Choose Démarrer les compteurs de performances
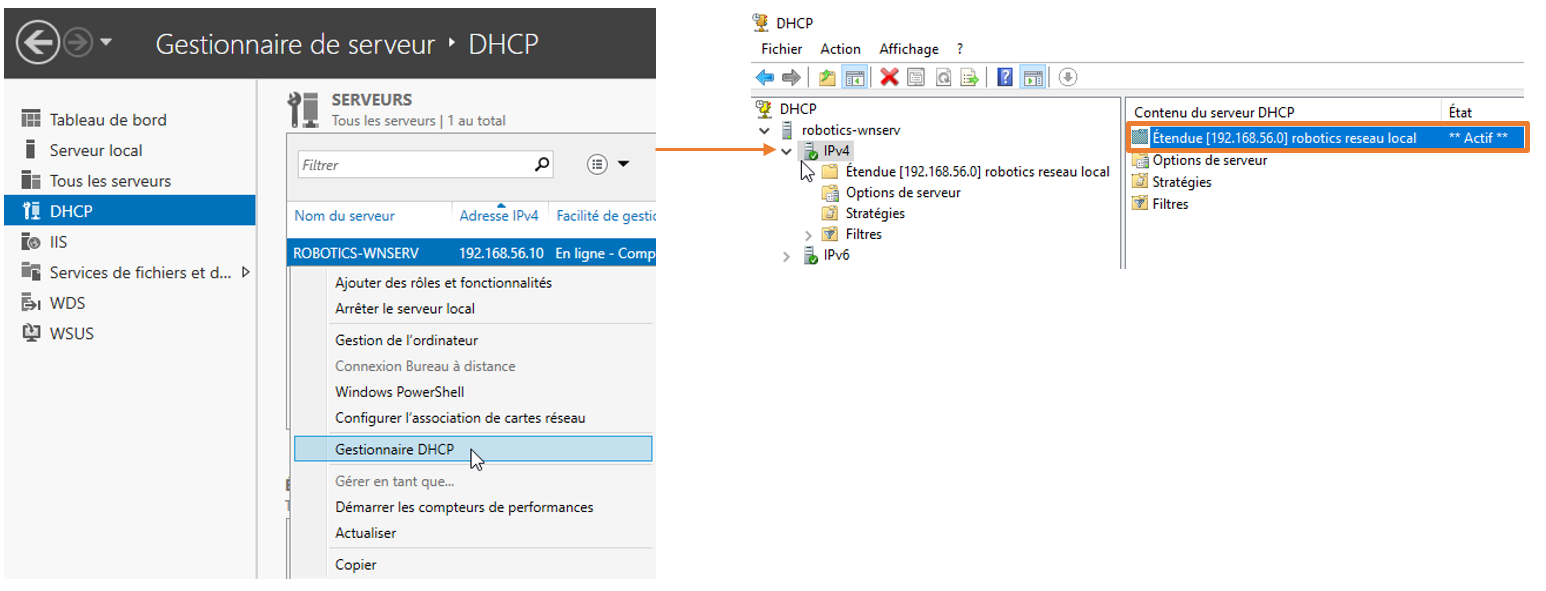Image resolution: width=1546 pixels, height=591 pixels. coord(464,507)
